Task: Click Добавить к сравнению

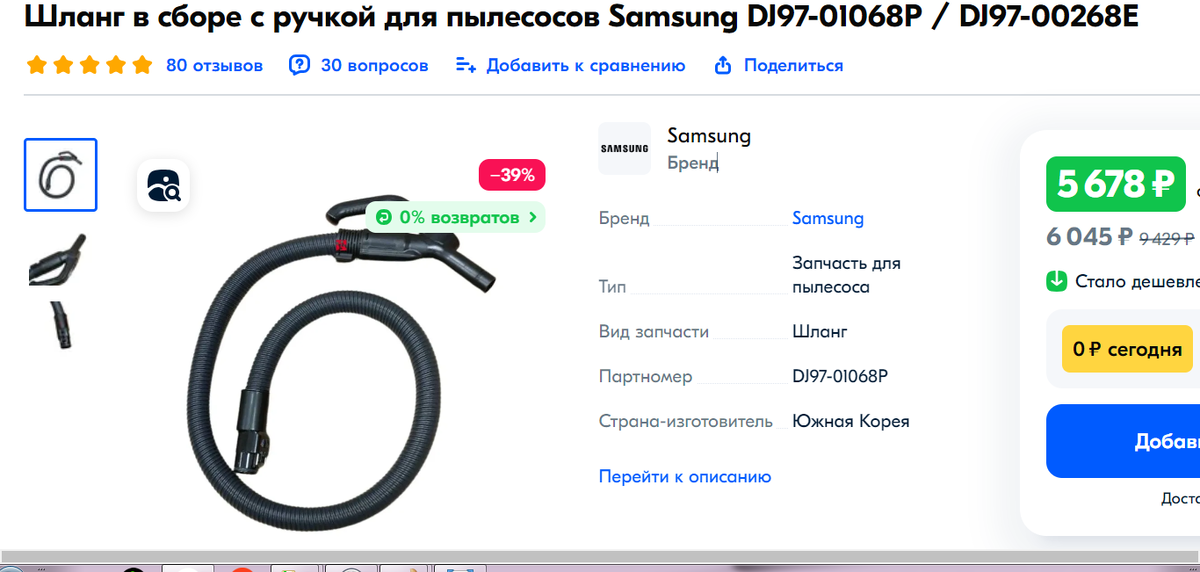Action: (x=586, y=65)
